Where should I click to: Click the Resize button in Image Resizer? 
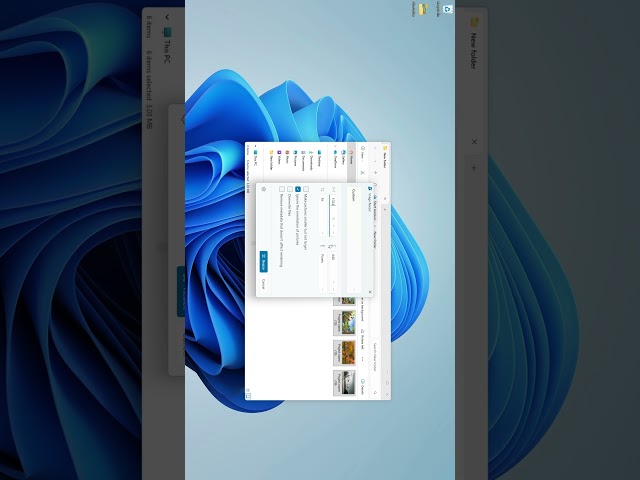[x=264, y=261]
